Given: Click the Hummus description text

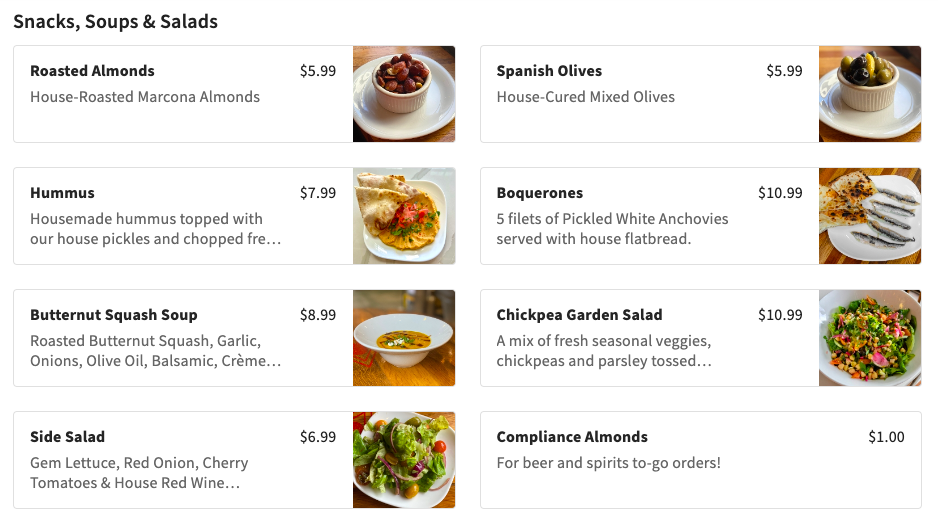Looking at the screenshot, I should click(155, 229).
